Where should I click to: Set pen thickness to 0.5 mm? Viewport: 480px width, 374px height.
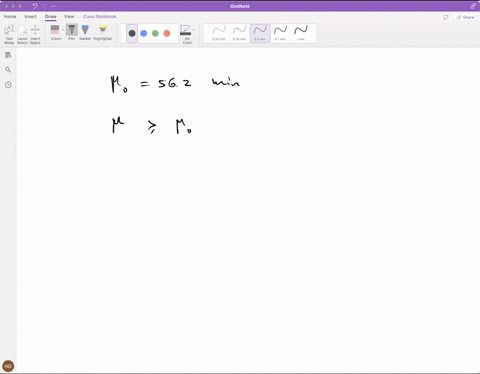(260, 33)
